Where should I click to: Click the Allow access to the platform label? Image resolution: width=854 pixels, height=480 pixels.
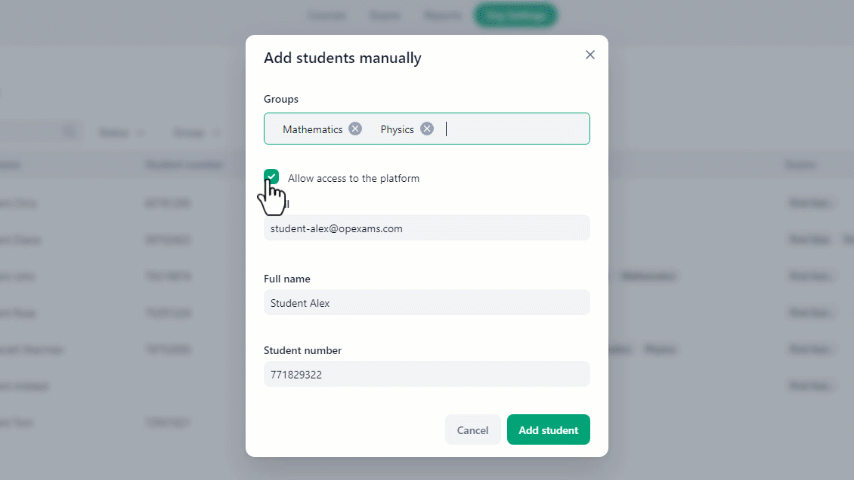click(x=353, y=178)
